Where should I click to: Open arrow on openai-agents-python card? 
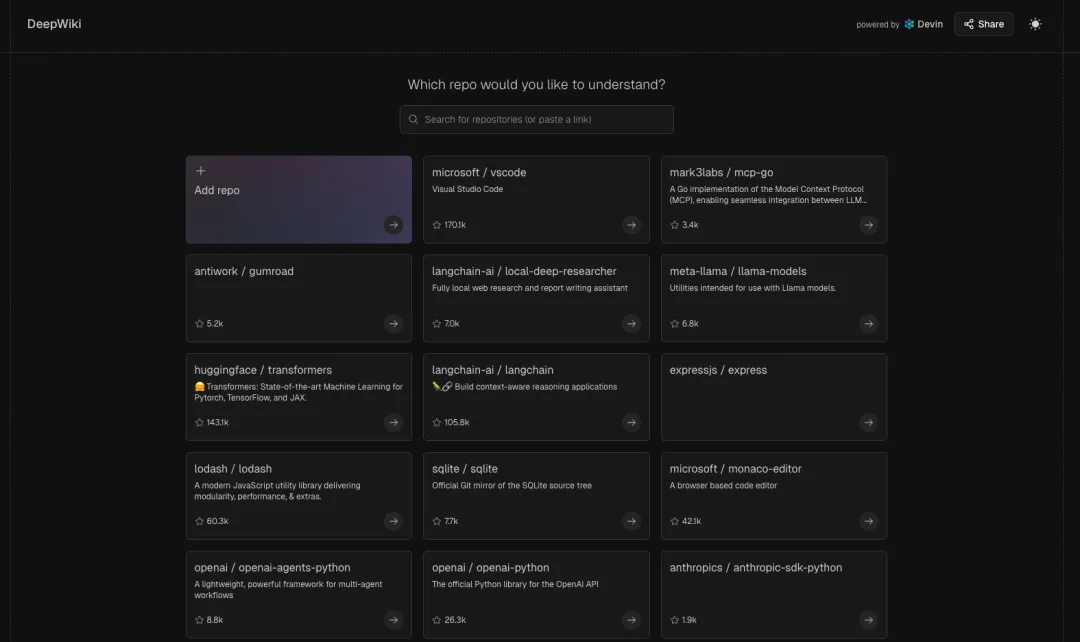[x=393, y=619]
